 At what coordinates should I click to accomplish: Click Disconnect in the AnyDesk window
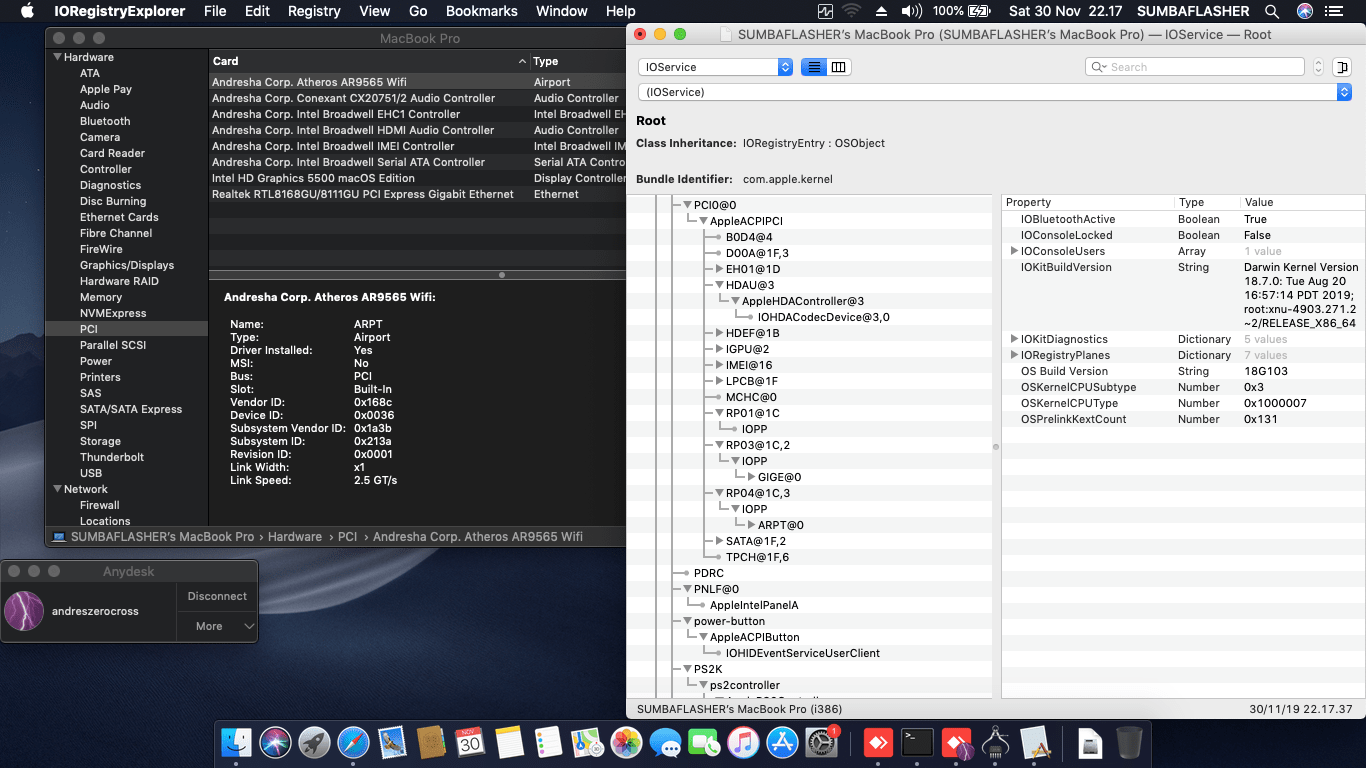pos(217,596)
